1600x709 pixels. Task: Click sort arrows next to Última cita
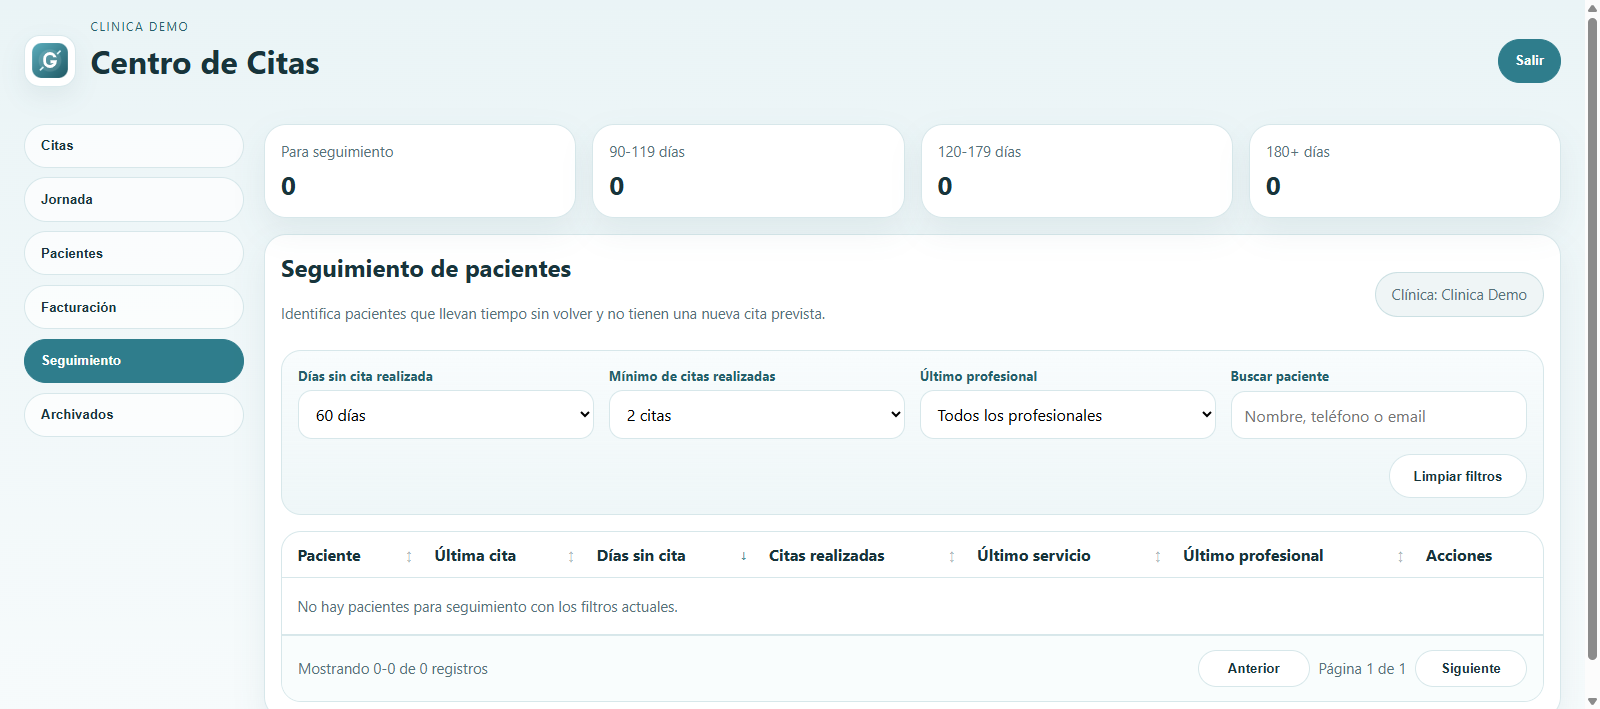click(x=571, y=557)
